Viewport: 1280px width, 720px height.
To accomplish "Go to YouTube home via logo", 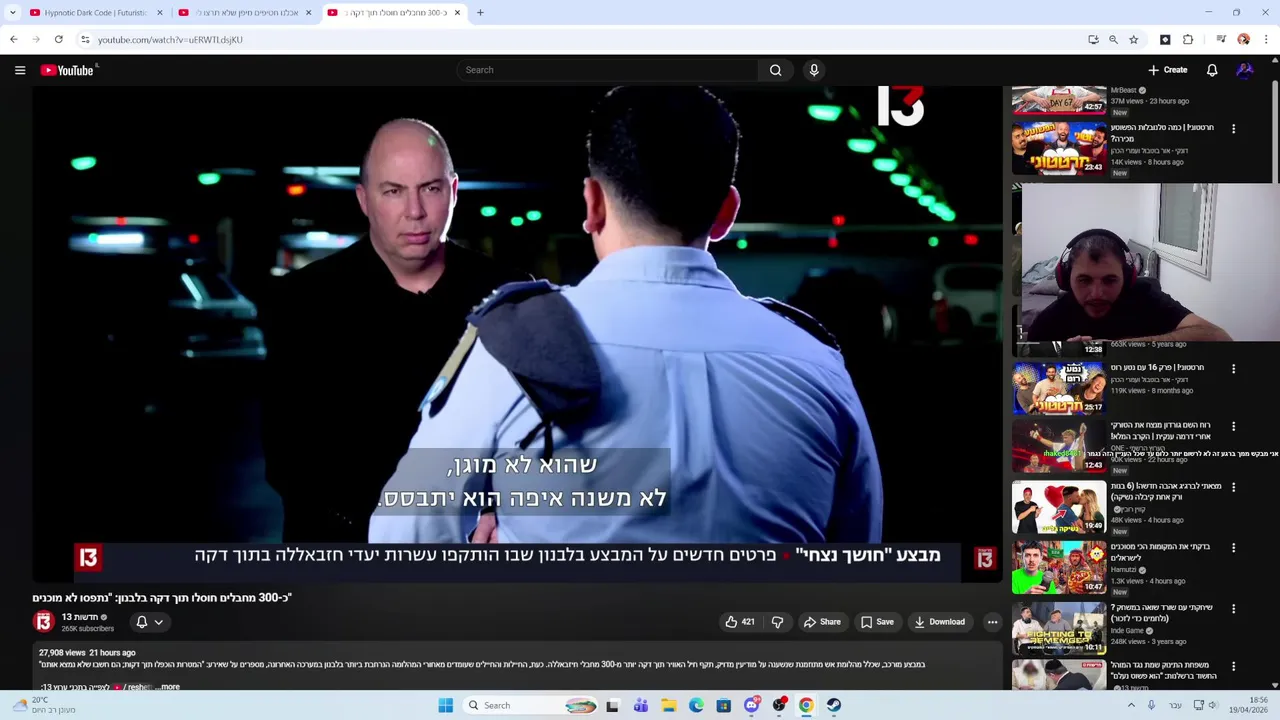I will (67, 70).
